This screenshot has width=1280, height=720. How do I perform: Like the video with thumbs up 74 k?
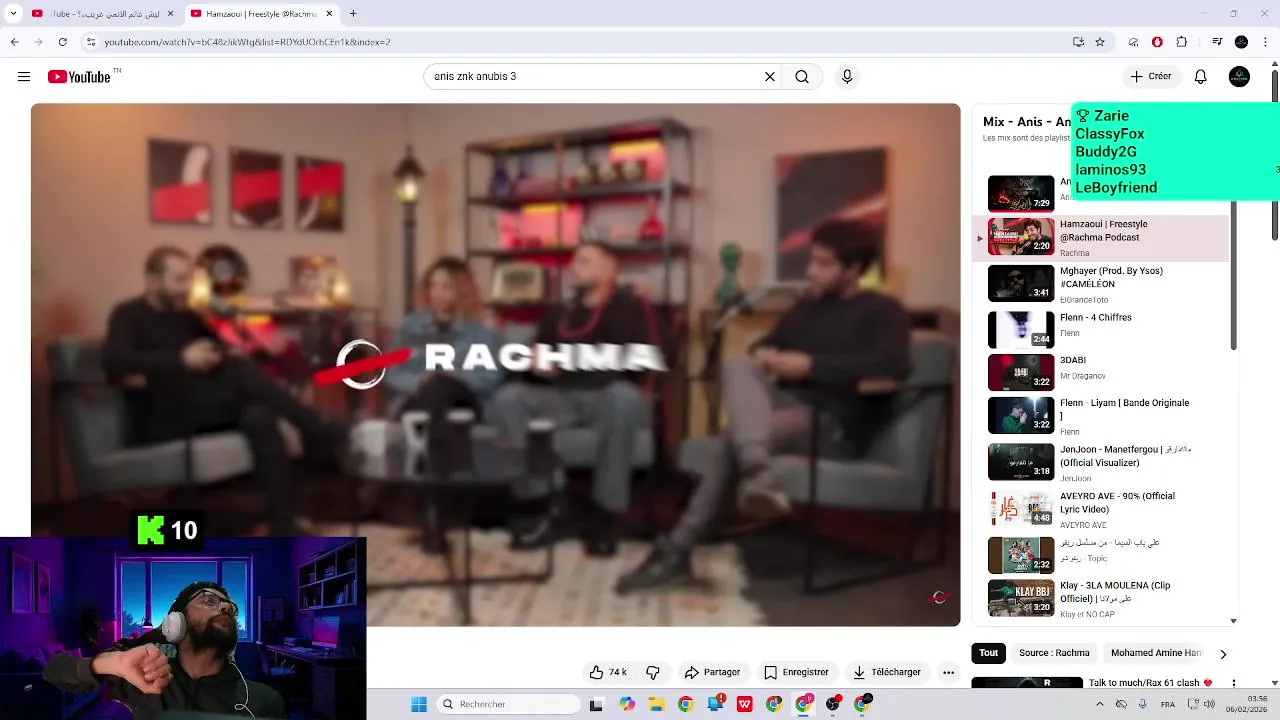608,672
